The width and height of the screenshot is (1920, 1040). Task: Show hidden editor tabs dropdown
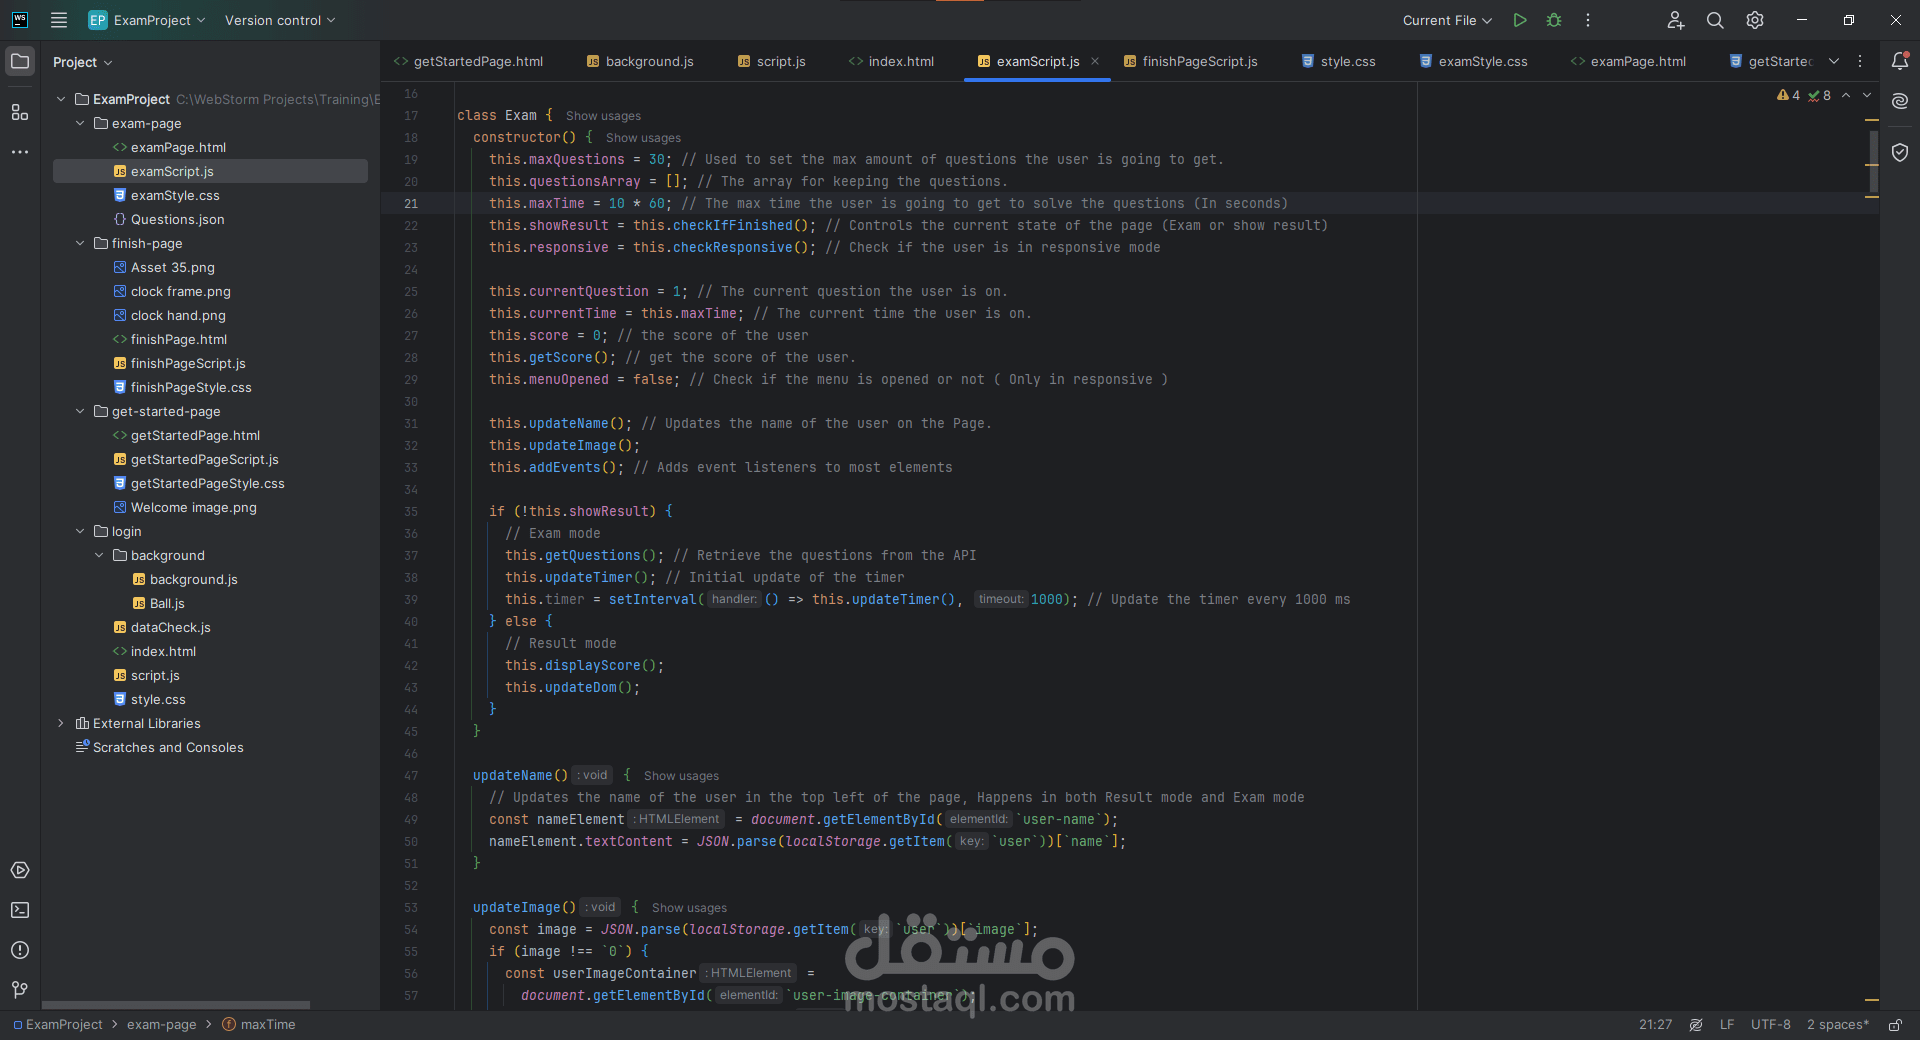1834,61
